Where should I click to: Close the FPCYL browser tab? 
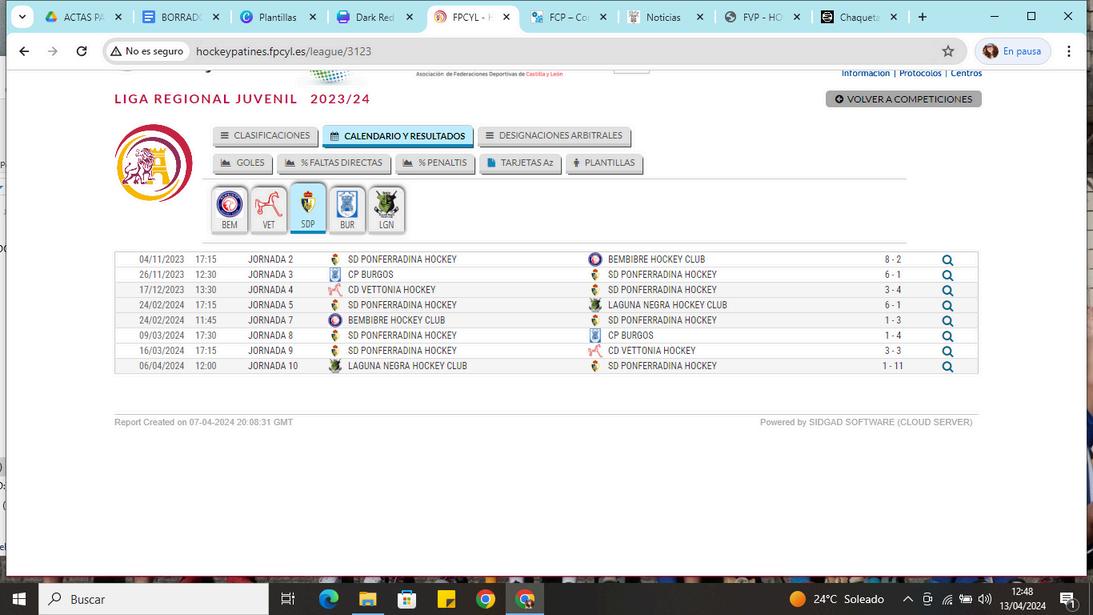(506, 17)
